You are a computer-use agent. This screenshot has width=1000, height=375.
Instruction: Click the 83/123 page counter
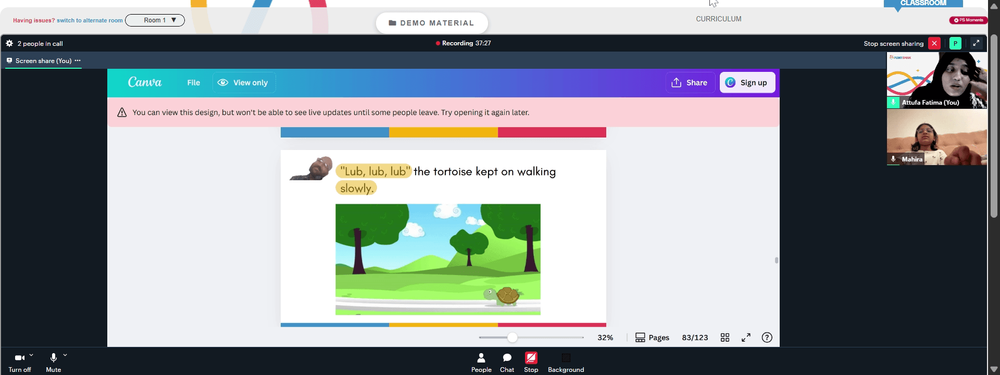pos(695,337)
